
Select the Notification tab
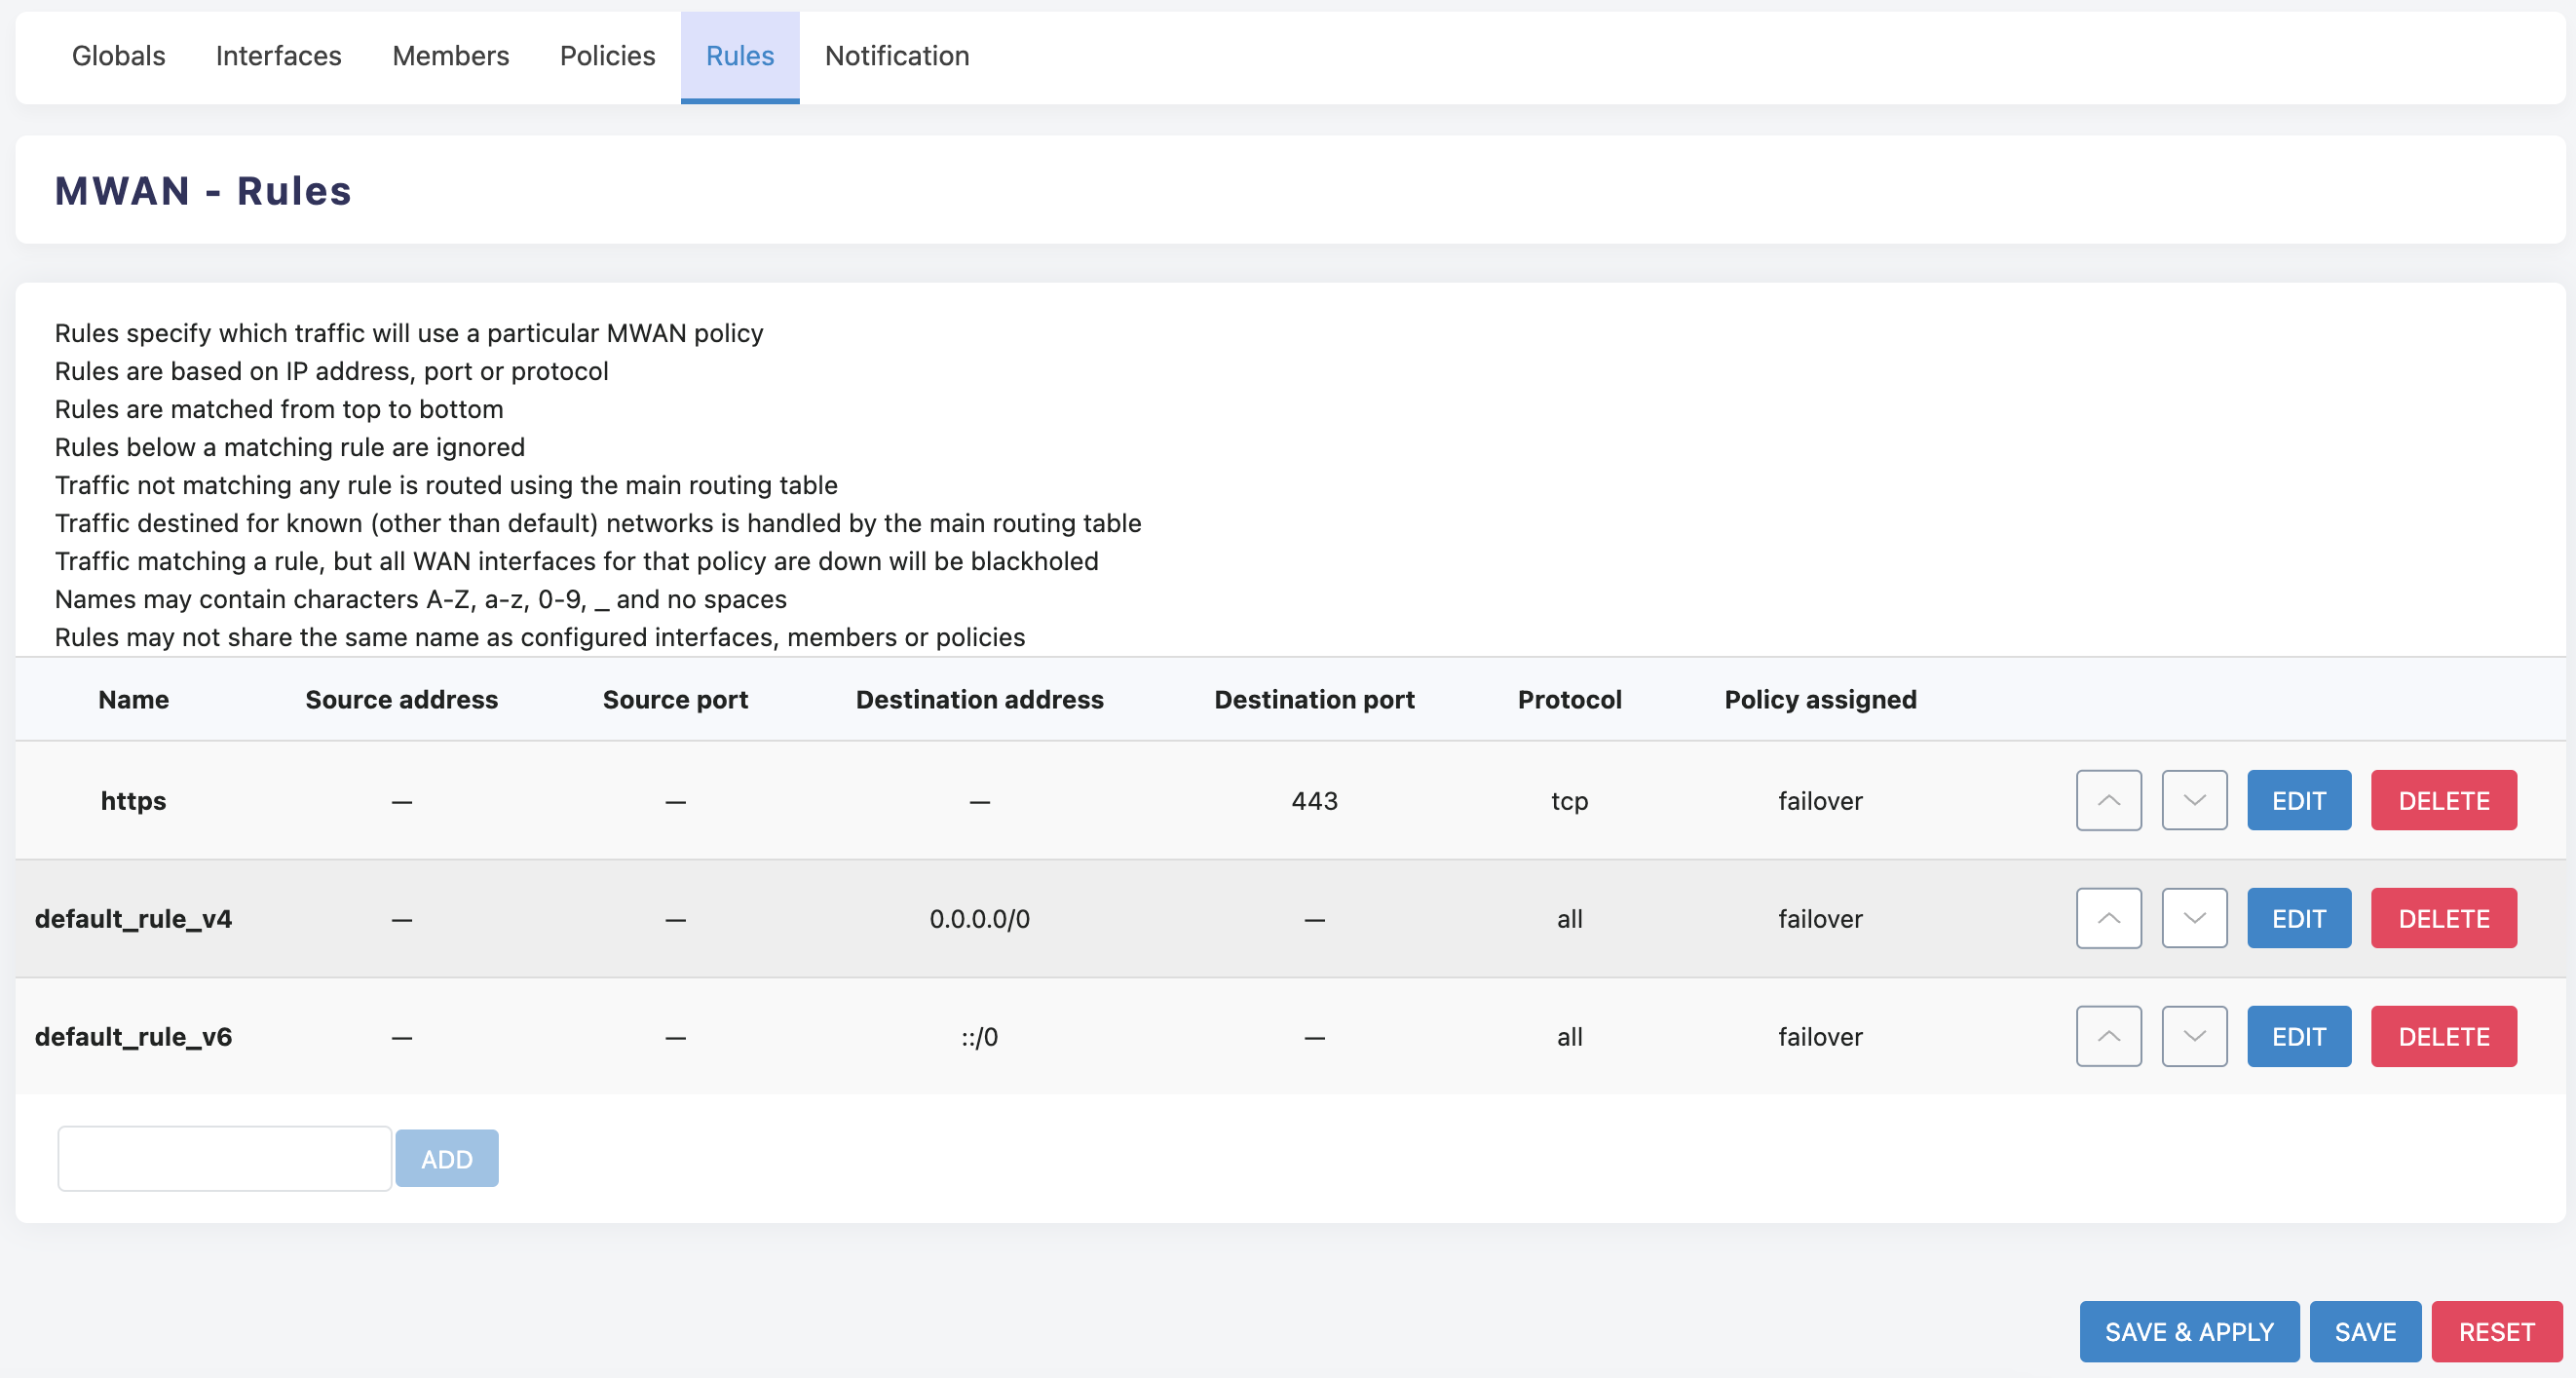point(896,56)
